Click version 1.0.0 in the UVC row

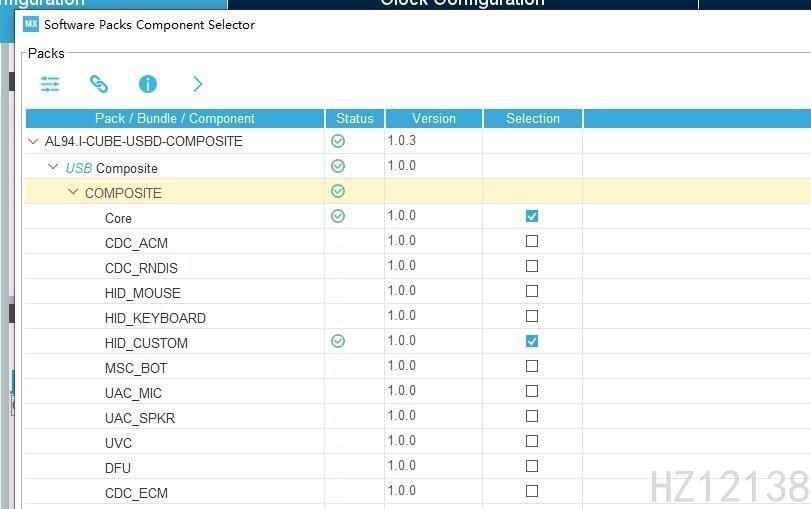point(402,440)
